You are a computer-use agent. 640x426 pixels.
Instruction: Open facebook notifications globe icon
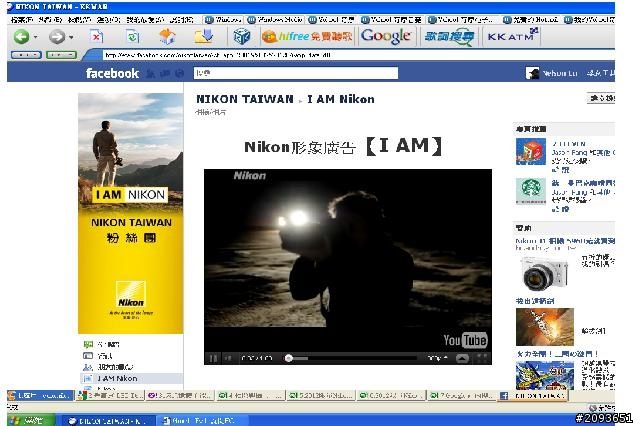[x=180, y=73]
